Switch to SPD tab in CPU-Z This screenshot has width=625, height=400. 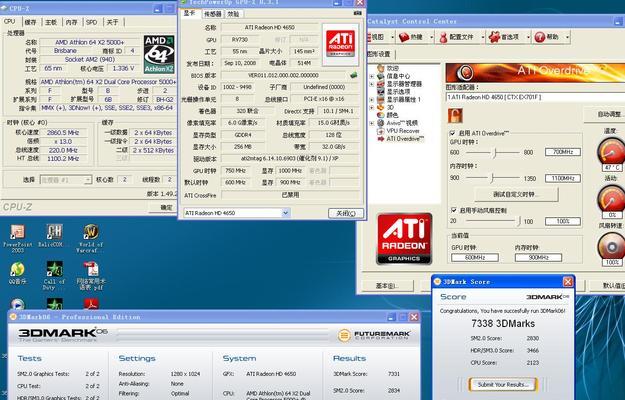pyautogui.click(x=92, y=22)
